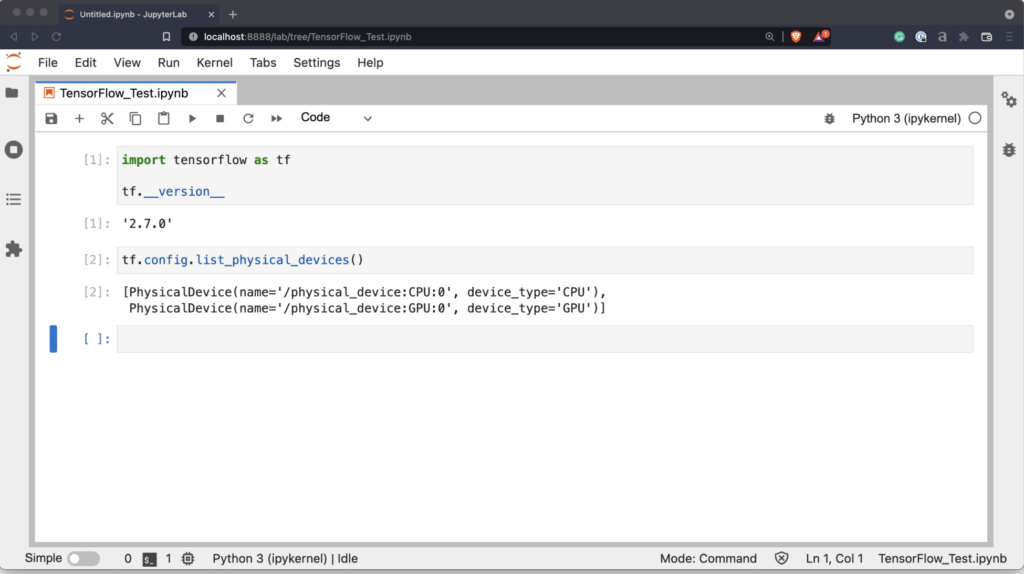This screenshot has height=574, width=1024.
Task: Click the Brave Shields lion icon
Action: (x=795, y=37)
